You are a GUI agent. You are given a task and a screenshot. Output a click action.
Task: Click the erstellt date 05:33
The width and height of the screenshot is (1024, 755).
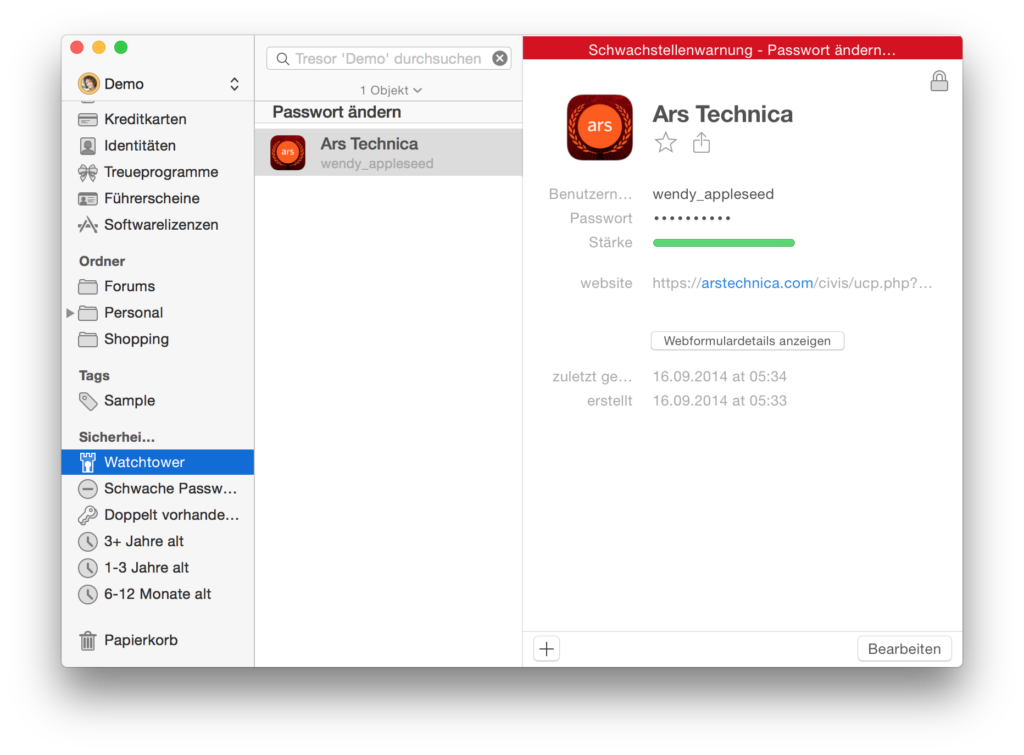click(x=720, y=401)
